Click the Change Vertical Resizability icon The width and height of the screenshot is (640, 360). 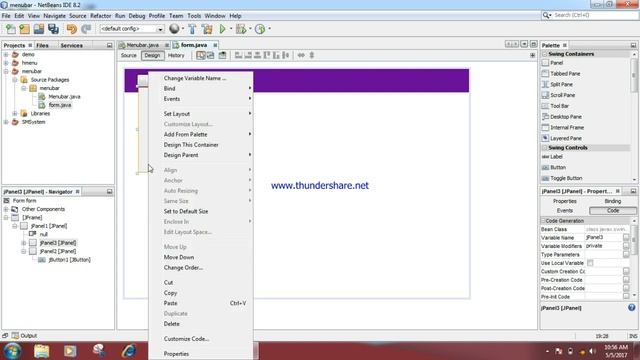312,55
